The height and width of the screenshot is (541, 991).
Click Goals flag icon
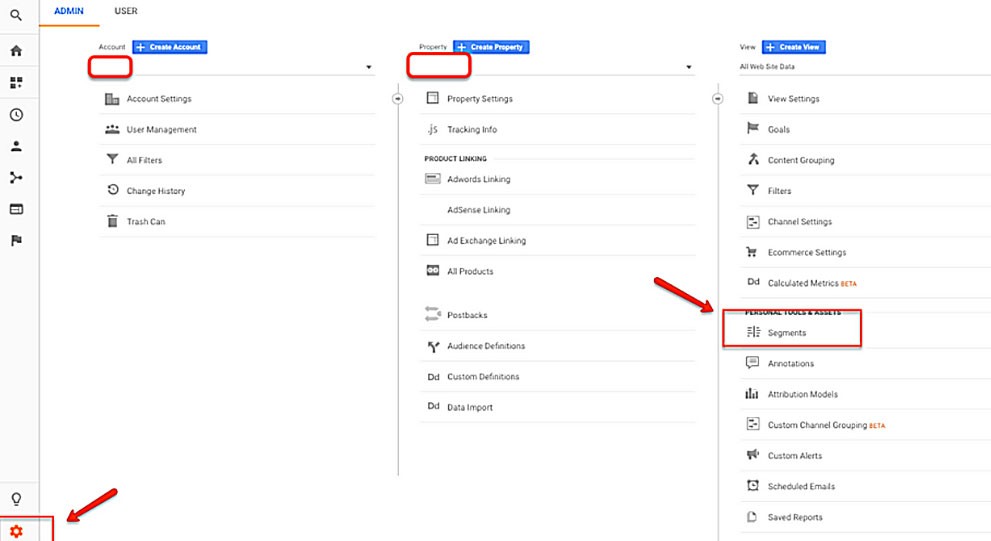[753, 128]
